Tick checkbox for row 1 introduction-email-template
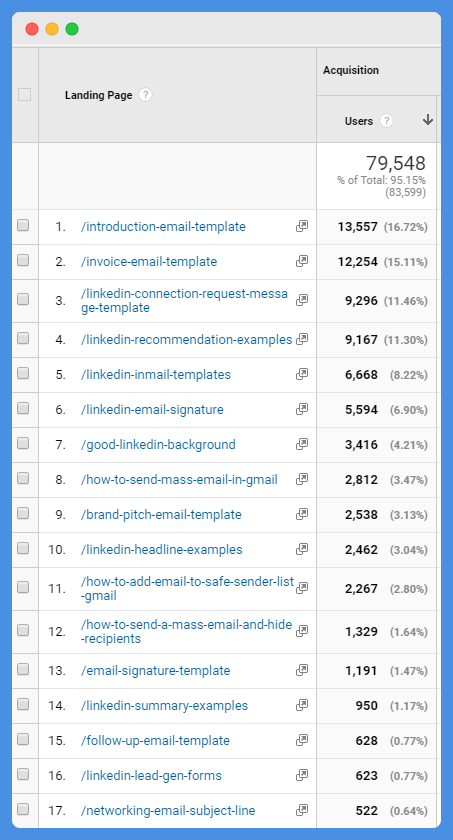 pyautogui.click(x=23, y=226)
